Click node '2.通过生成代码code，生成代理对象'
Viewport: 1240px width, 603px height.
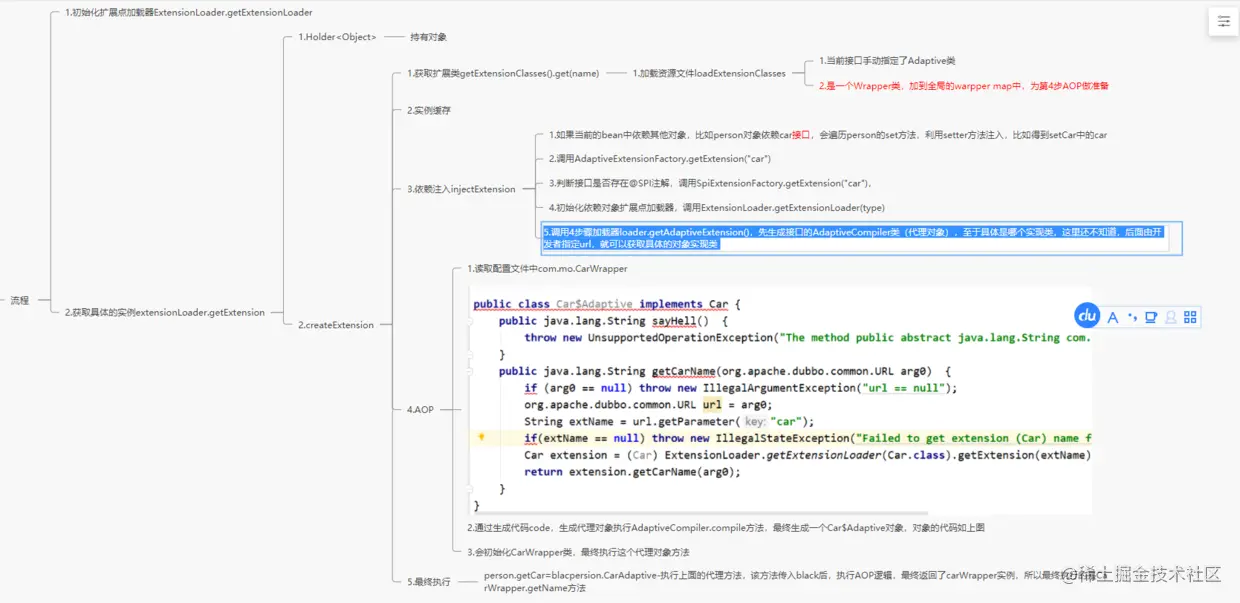(726, 527)
